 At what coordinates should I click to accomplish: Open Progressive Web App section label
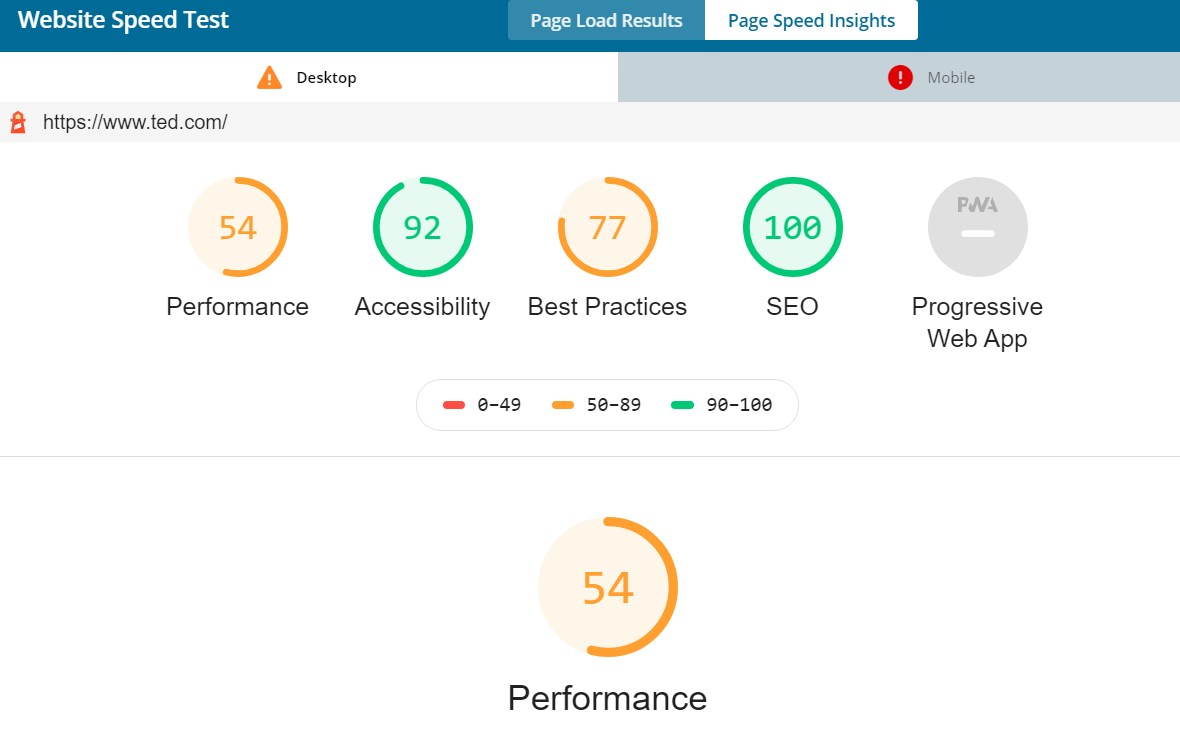(978, 323)
